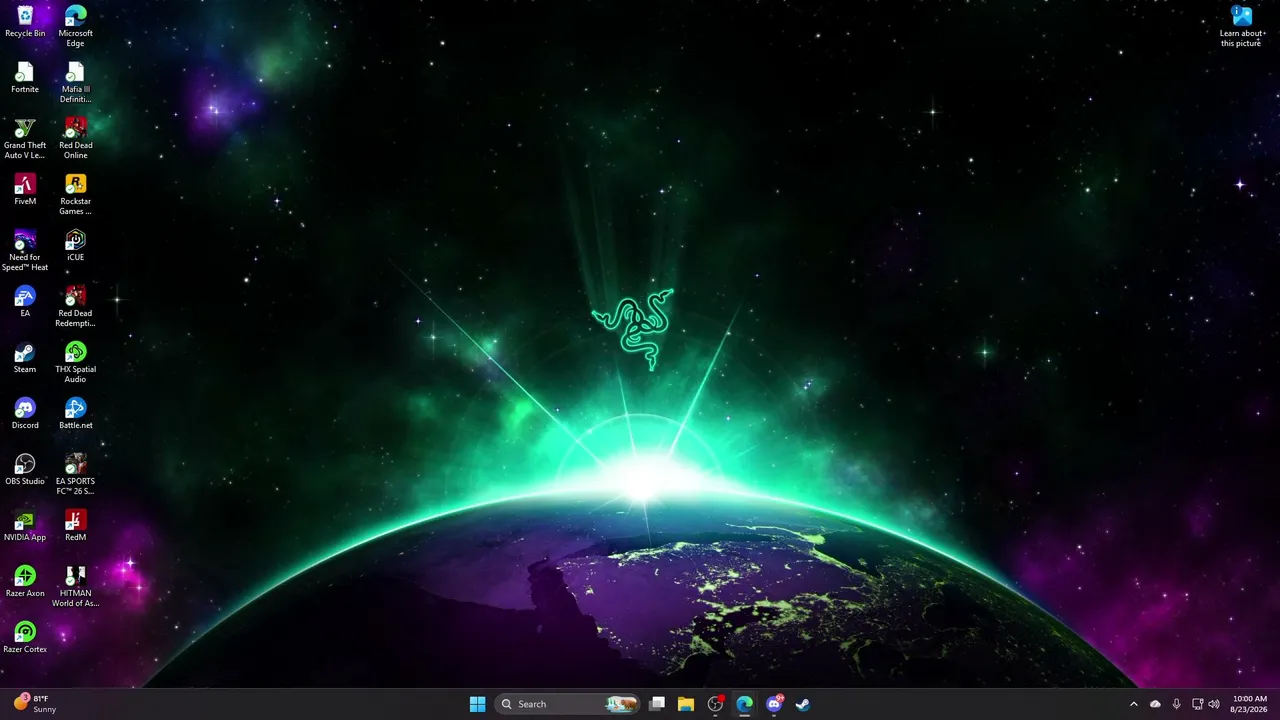Image resolution: width=1280 pixels, height=720 pixels.
Task: Click the Learn about this picture icon
Action: click(1242, 27)
